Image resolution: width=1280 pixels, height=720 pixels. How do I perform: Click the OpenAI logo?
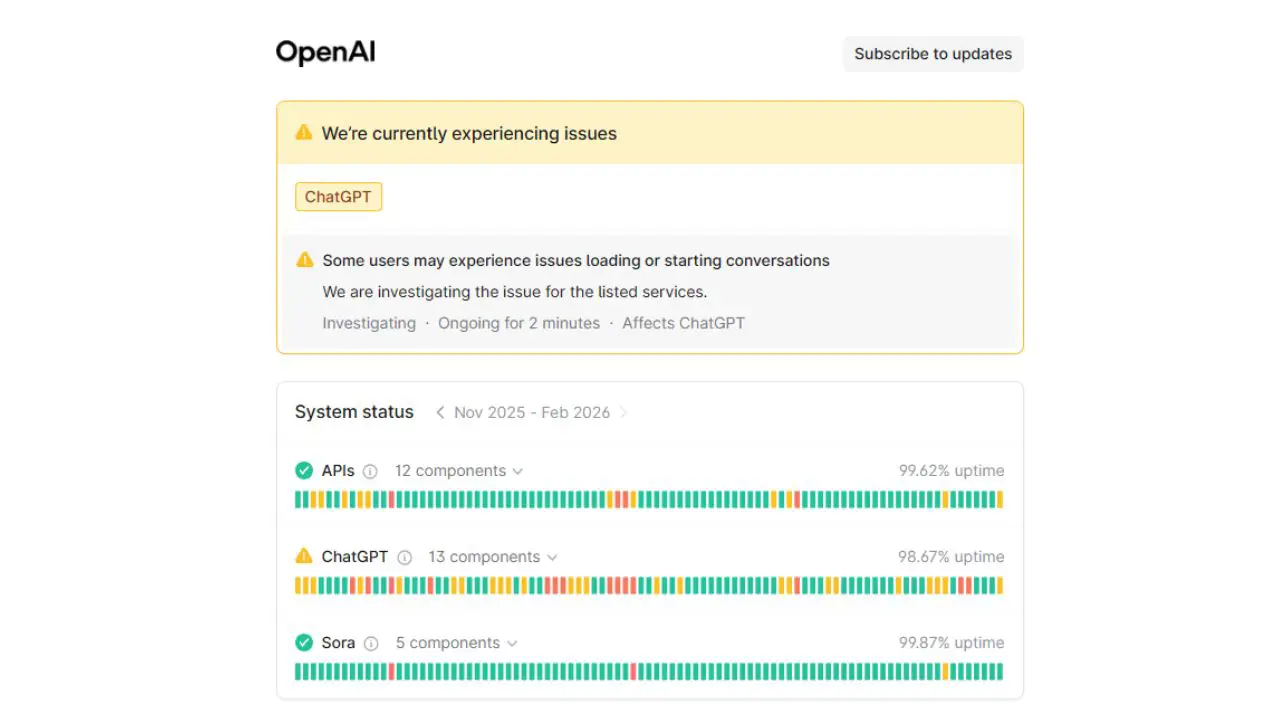coord(326,52)
